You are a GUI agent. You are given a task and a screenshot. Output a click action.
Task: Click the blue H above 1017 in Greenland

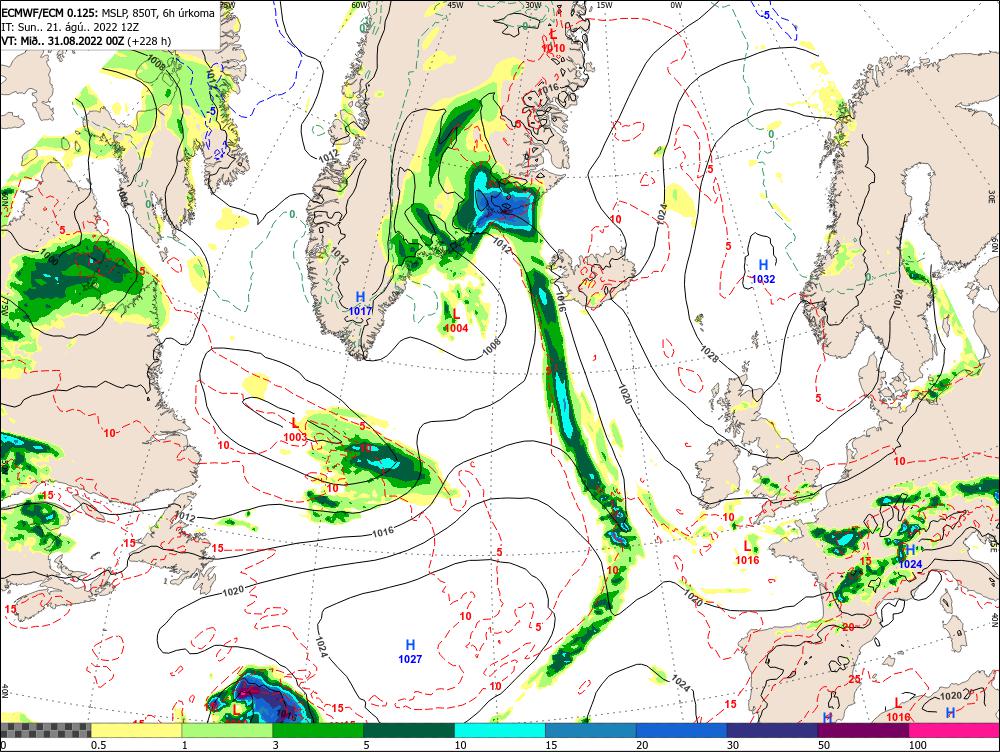click(x=360, y=297)
